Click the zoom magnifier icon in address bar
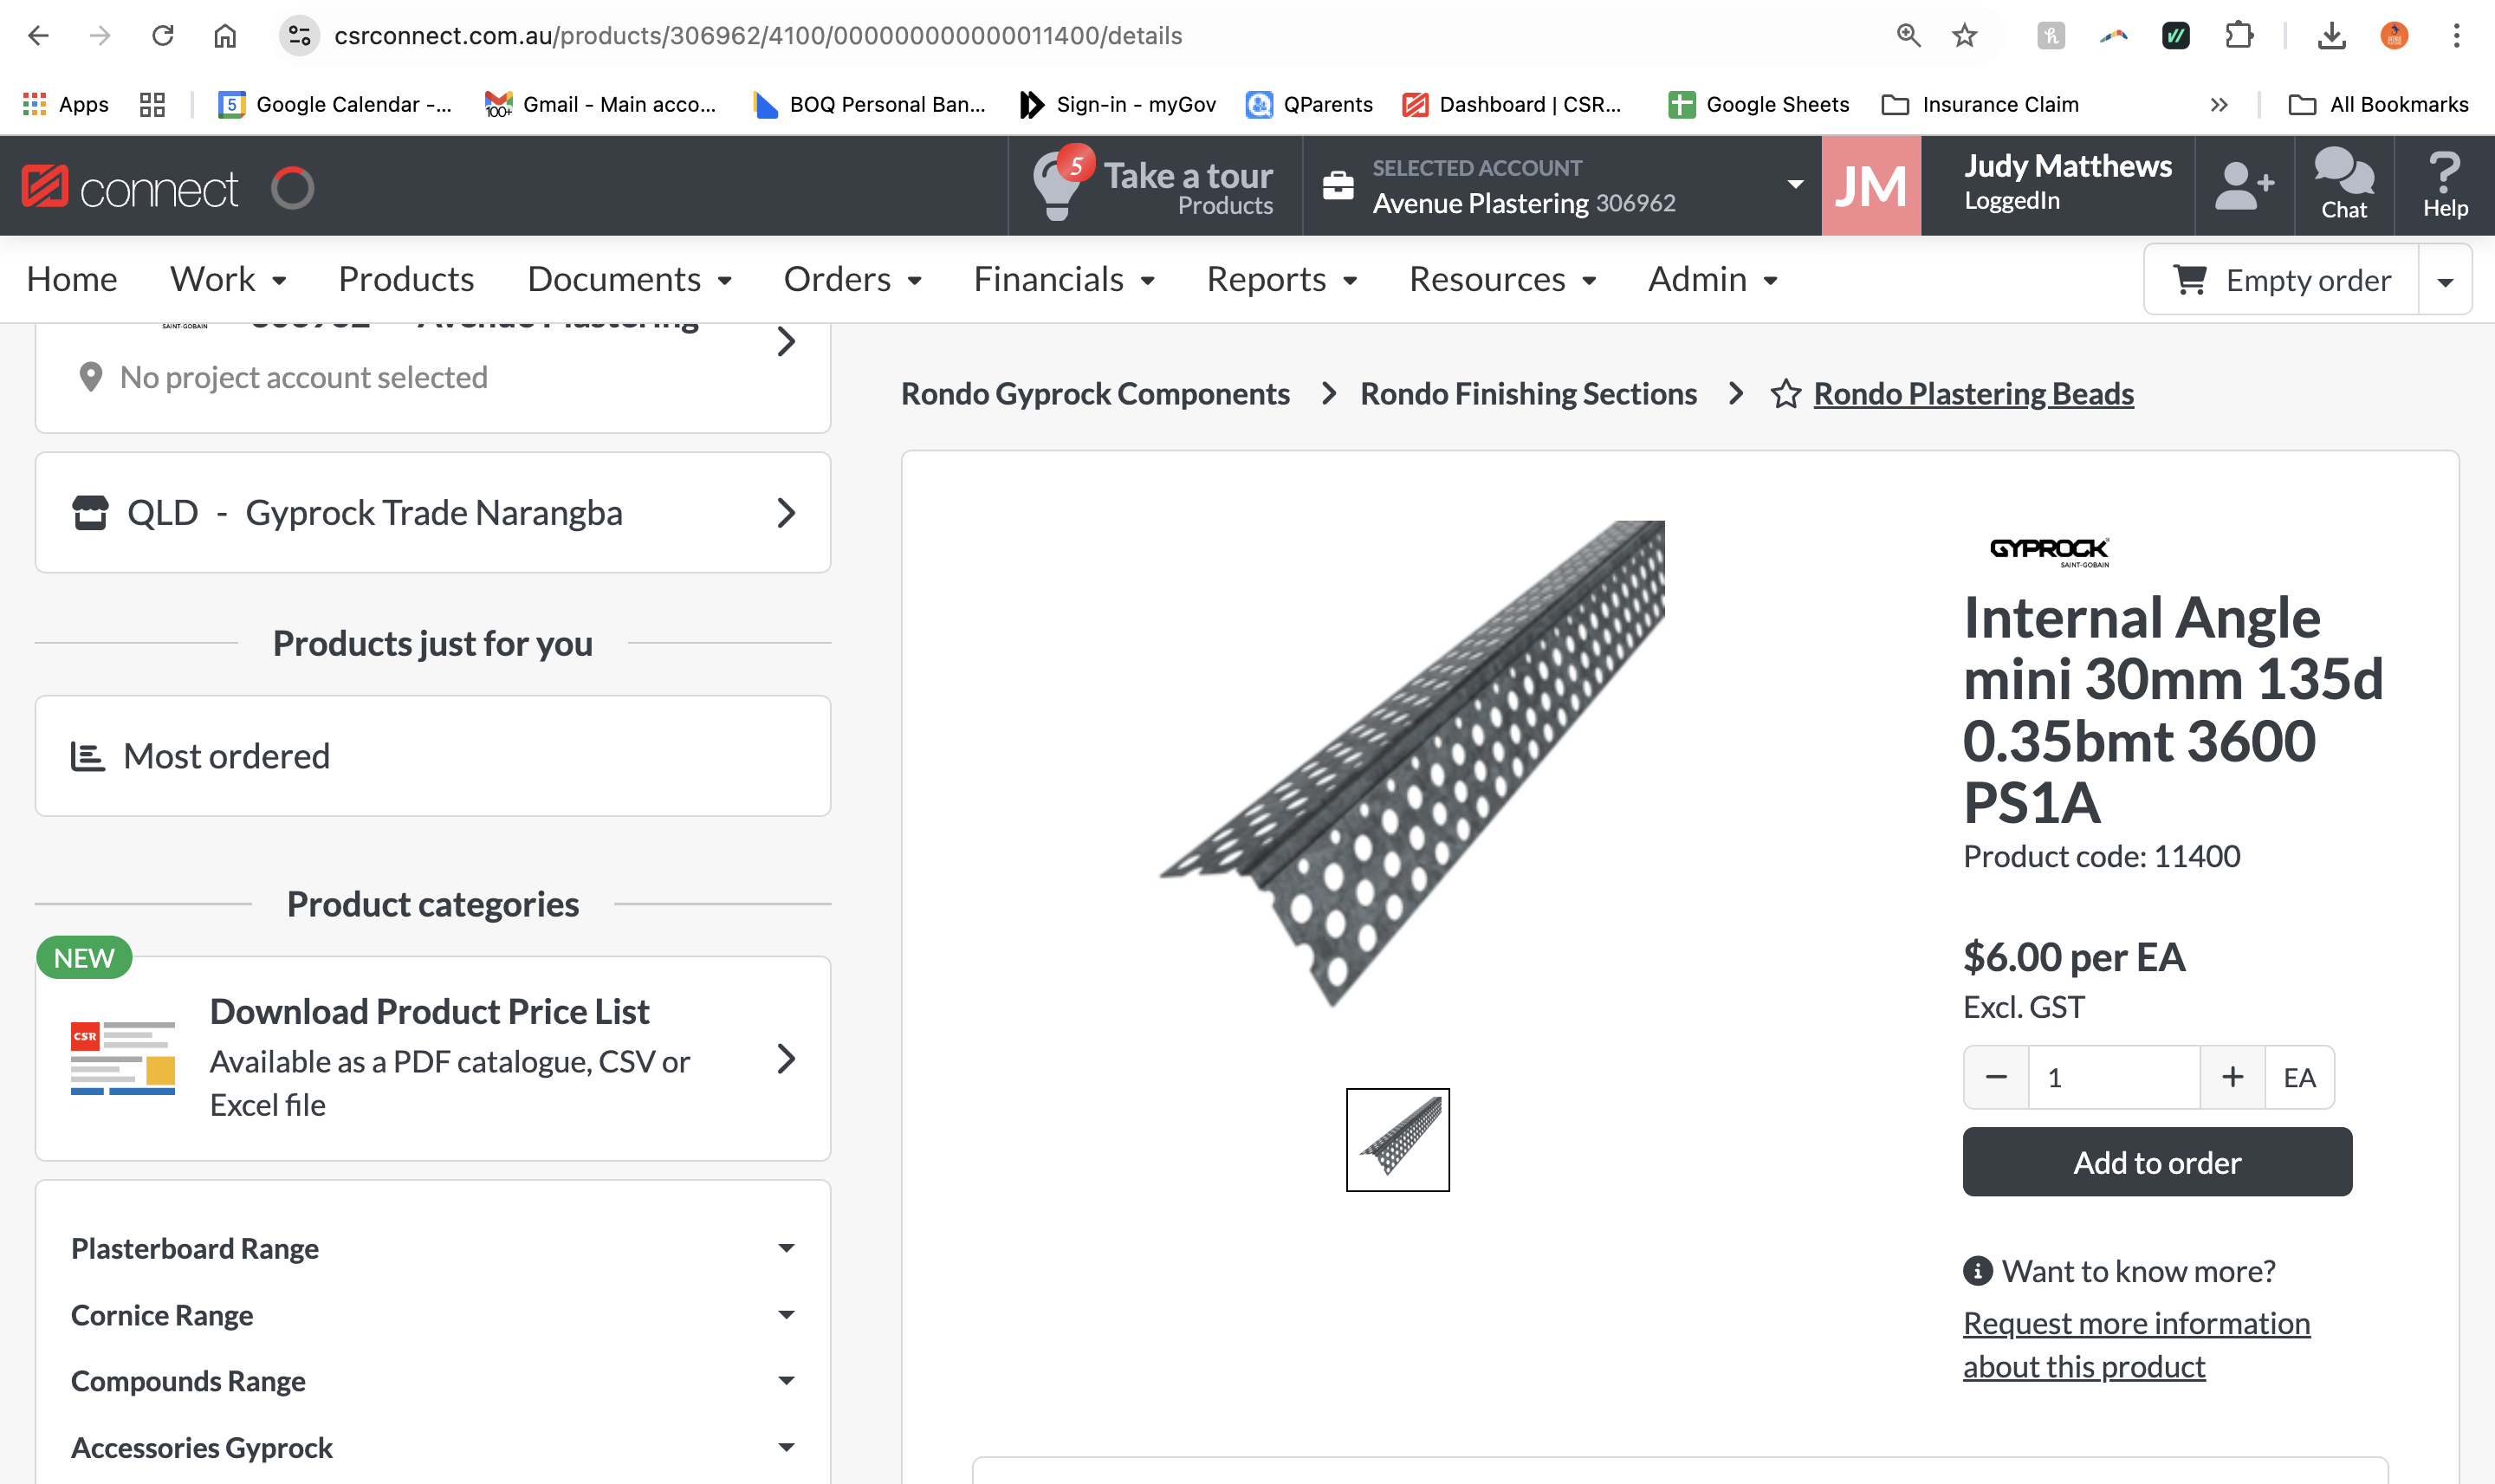Viewport: 2495px width, 1484px height. [1908, 36]
